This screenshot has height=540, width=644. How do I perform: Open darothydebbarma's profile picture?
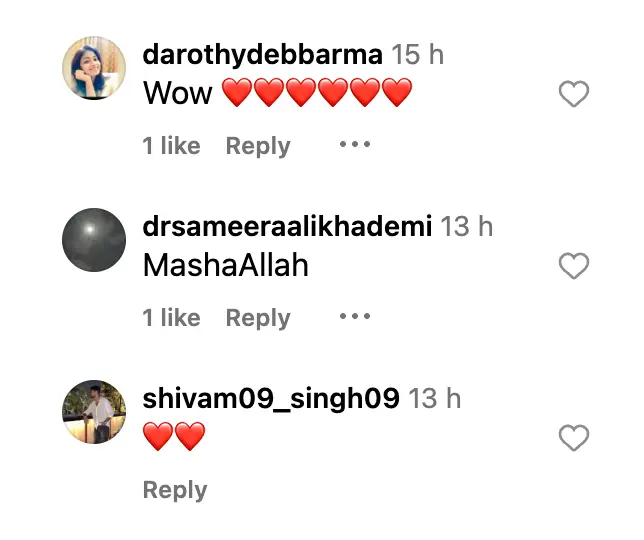[x=94, y=68]
